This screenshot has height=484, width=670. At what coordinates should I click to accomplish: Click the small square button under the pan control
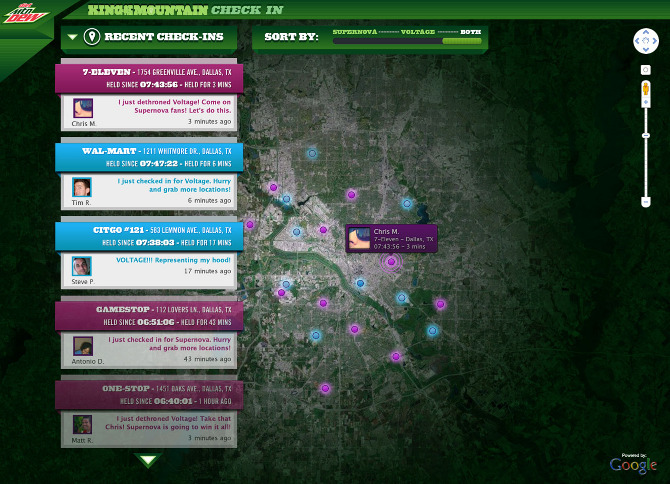pyautogui.click(x=646, y=70)
